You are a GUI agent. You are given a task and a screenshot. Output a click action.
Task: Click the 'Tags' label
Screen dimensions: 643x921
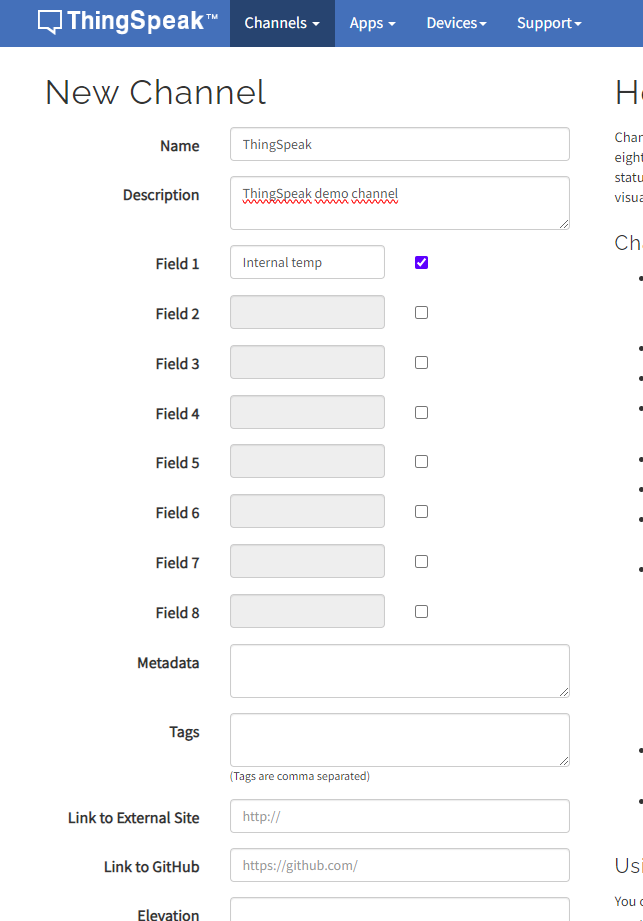(184, 732)
